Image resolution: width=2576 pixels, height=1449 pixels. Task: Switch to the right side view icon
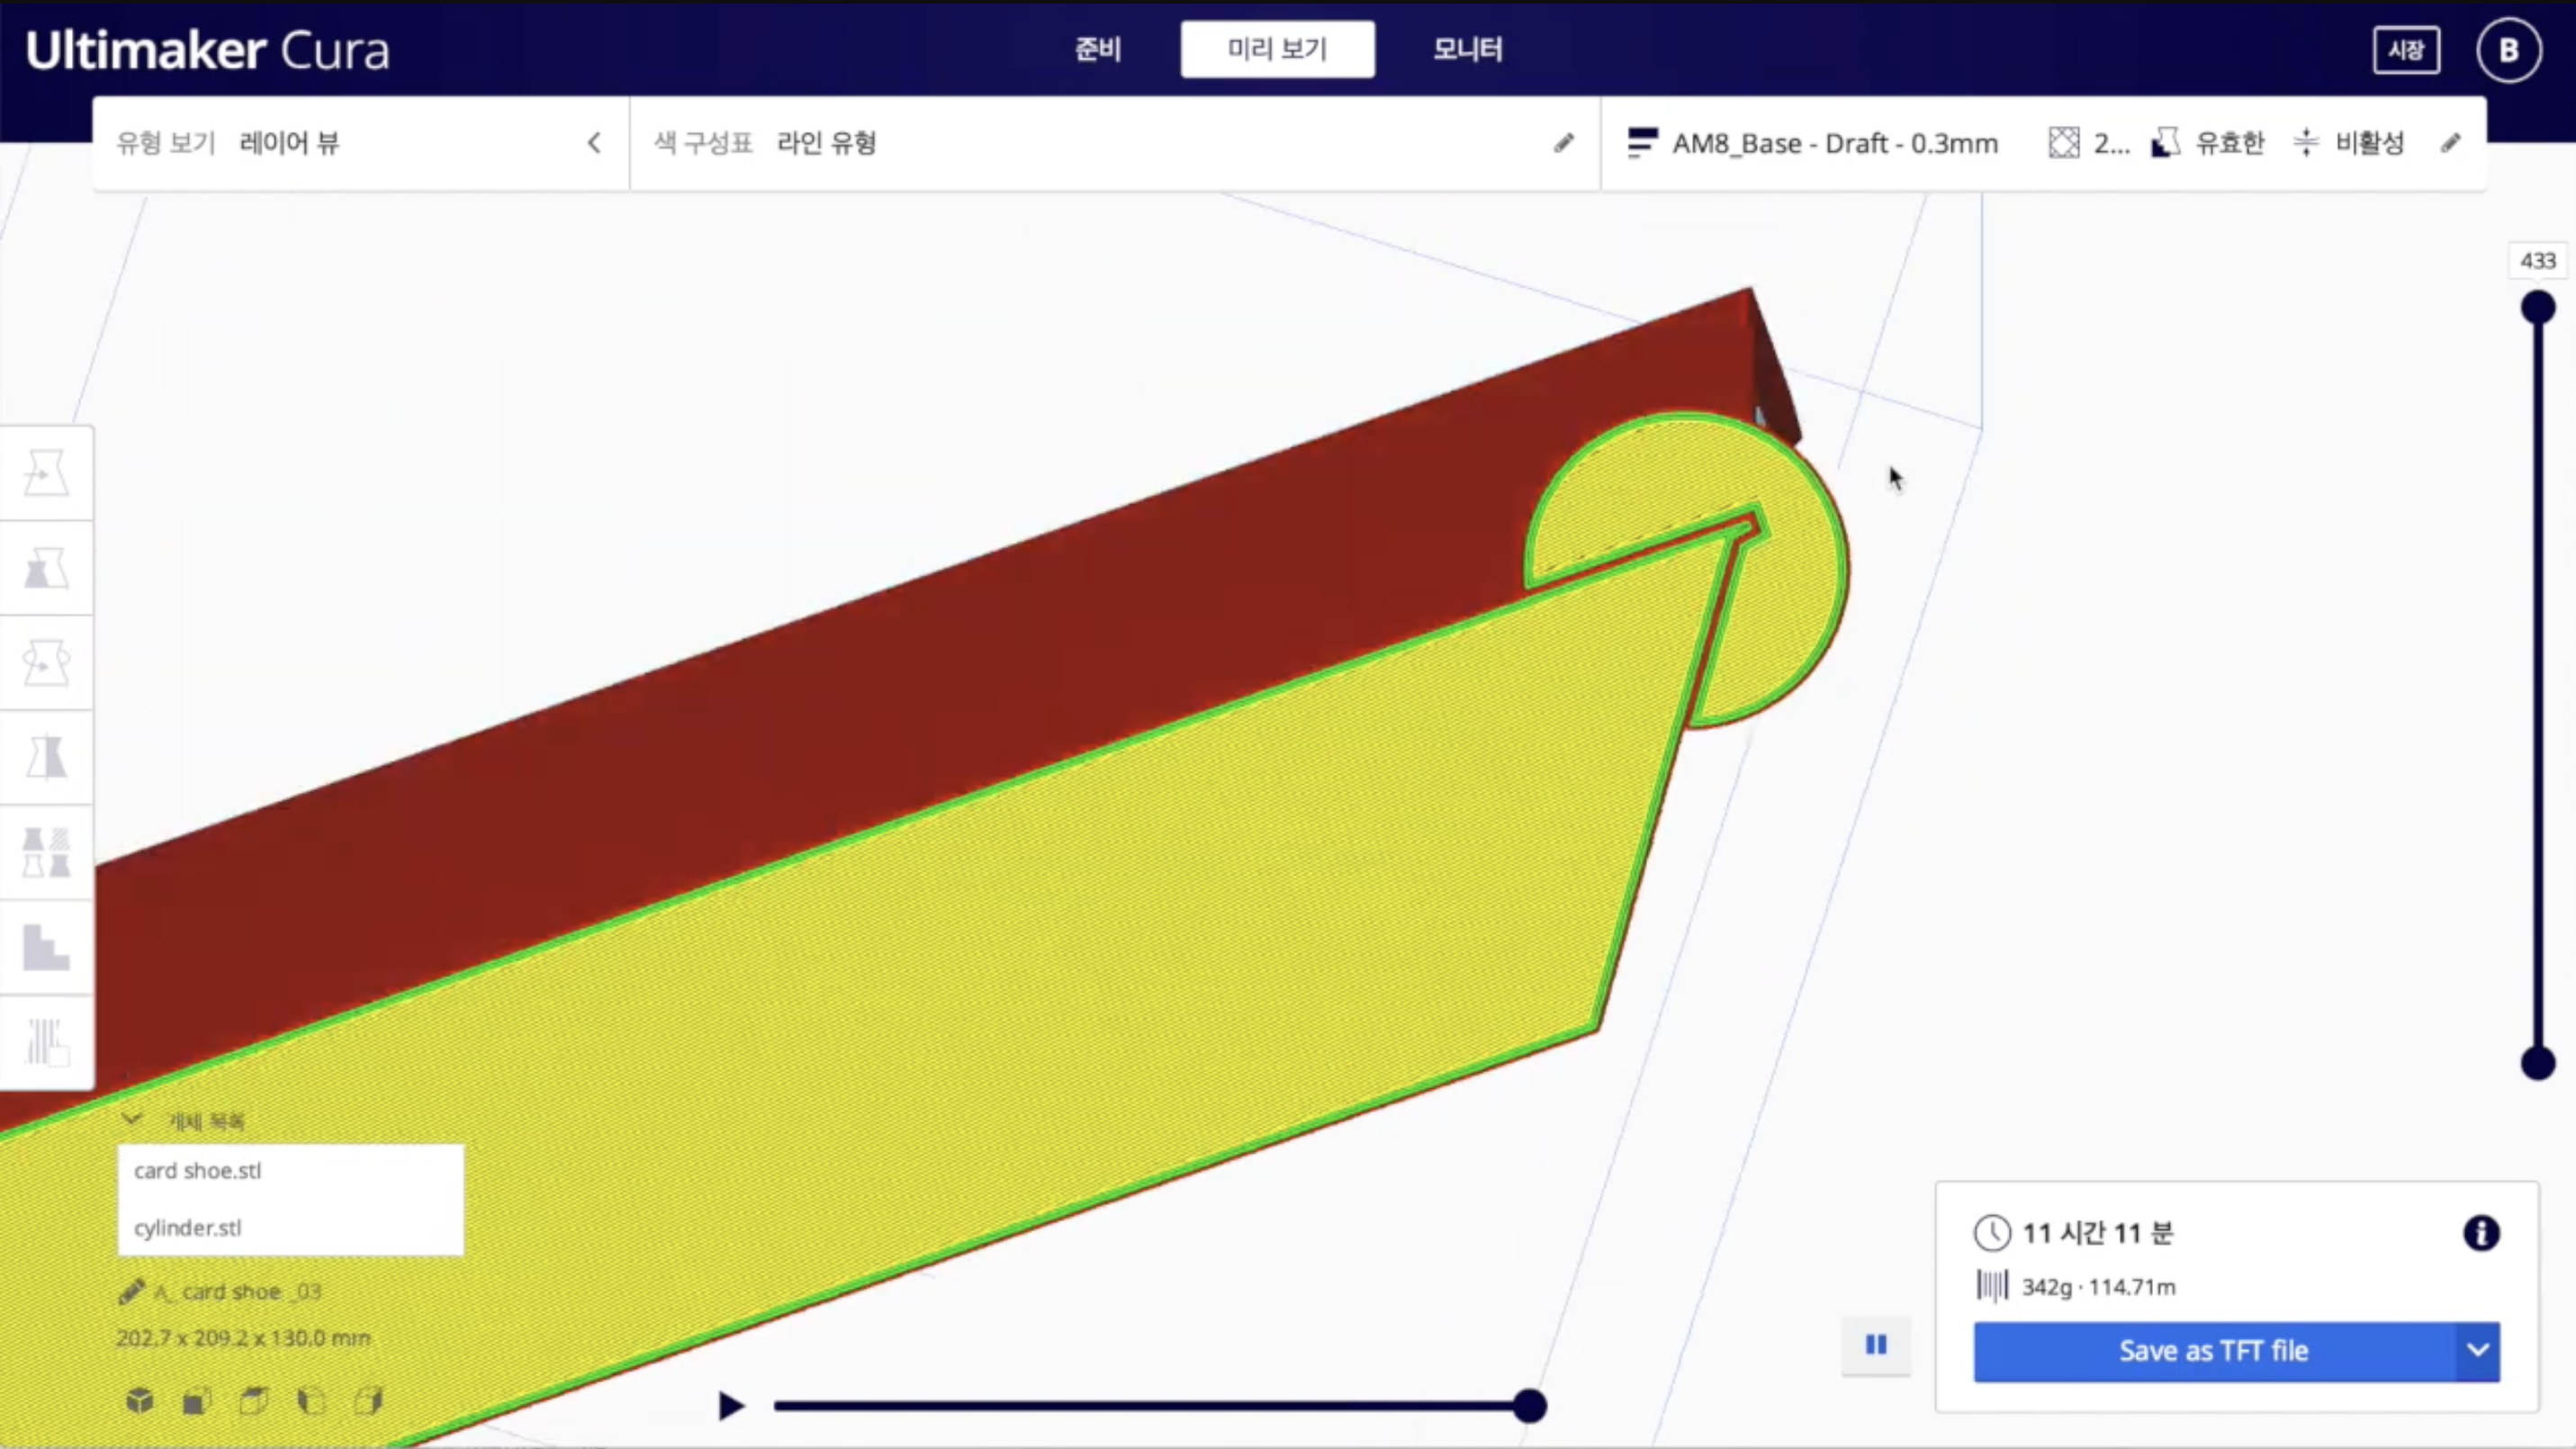[x=369, y=1401]
